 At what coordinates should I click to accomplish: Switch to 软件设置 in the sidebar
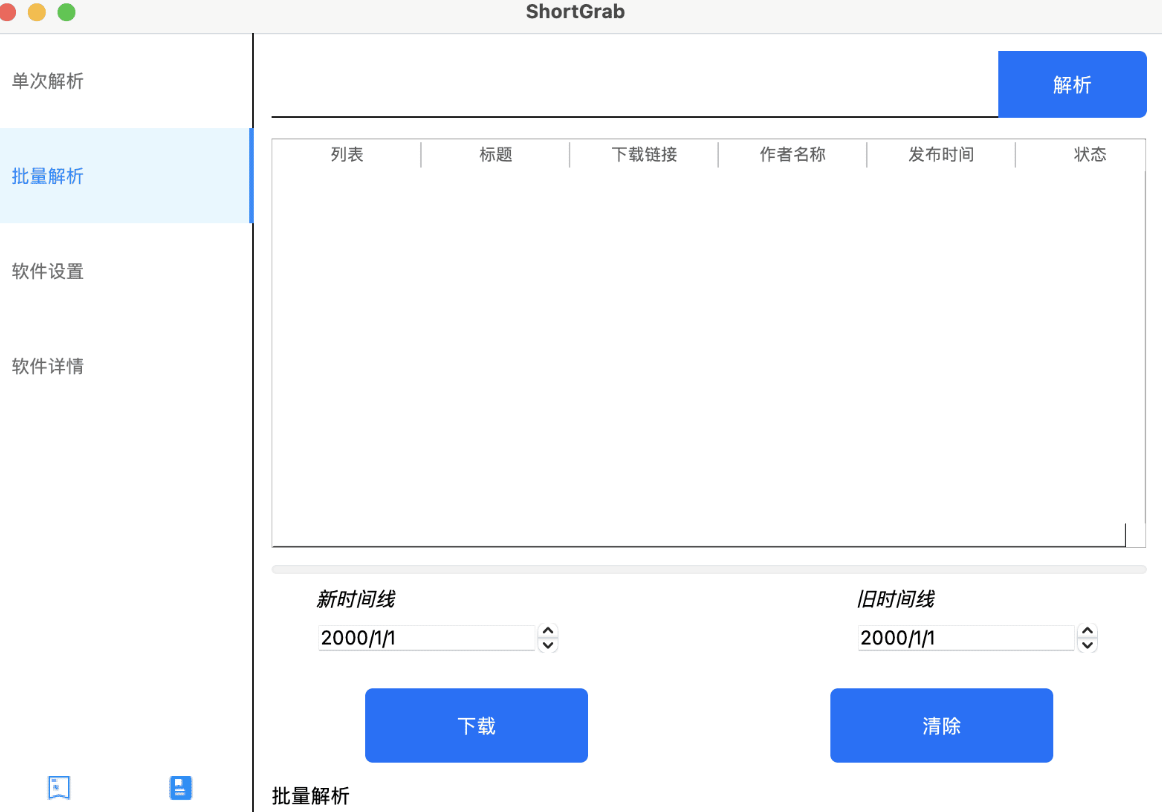tap(46, 271)
